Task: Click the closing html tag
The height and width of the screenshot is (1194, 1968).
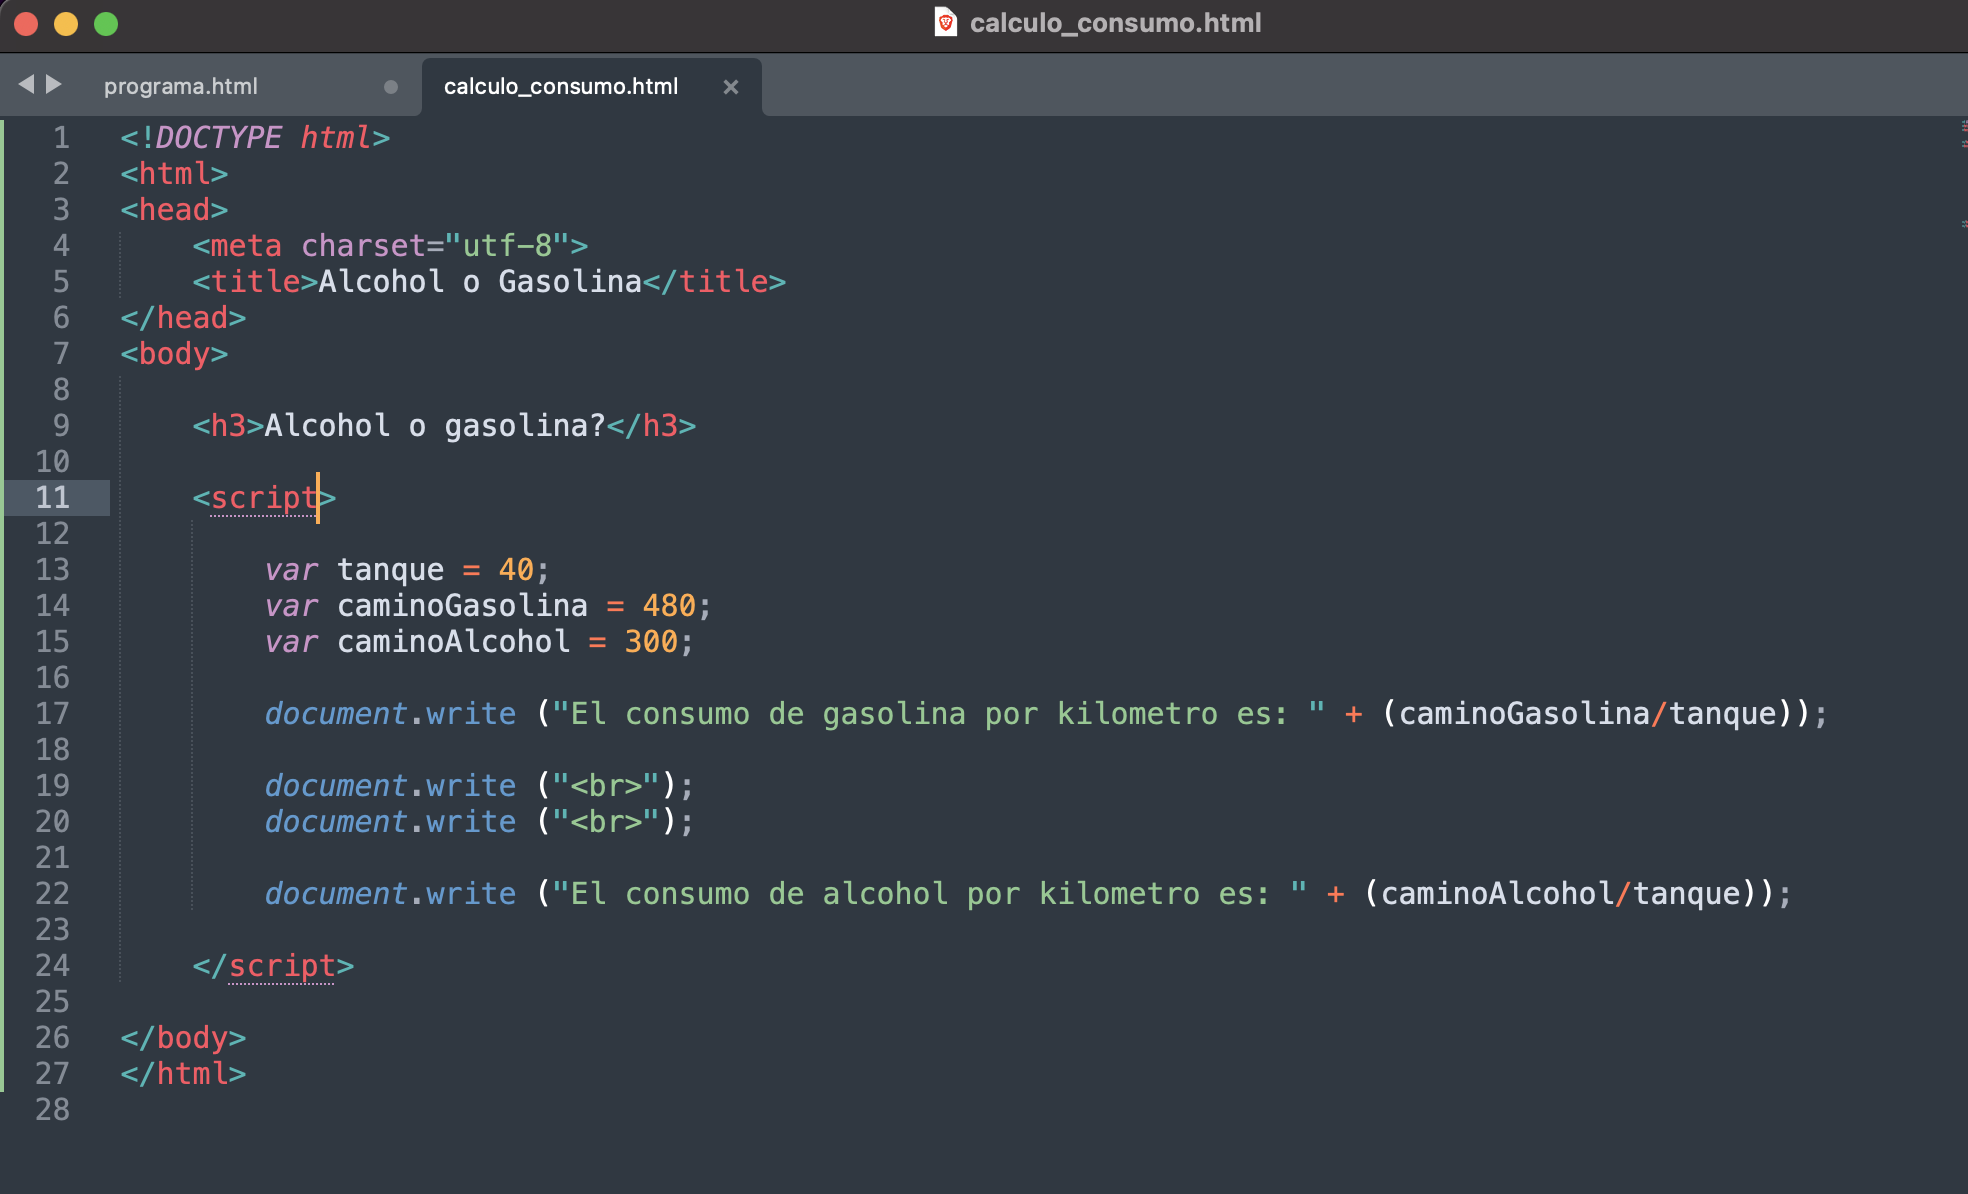Action: pyautogui.click(x=183, y=1073)
